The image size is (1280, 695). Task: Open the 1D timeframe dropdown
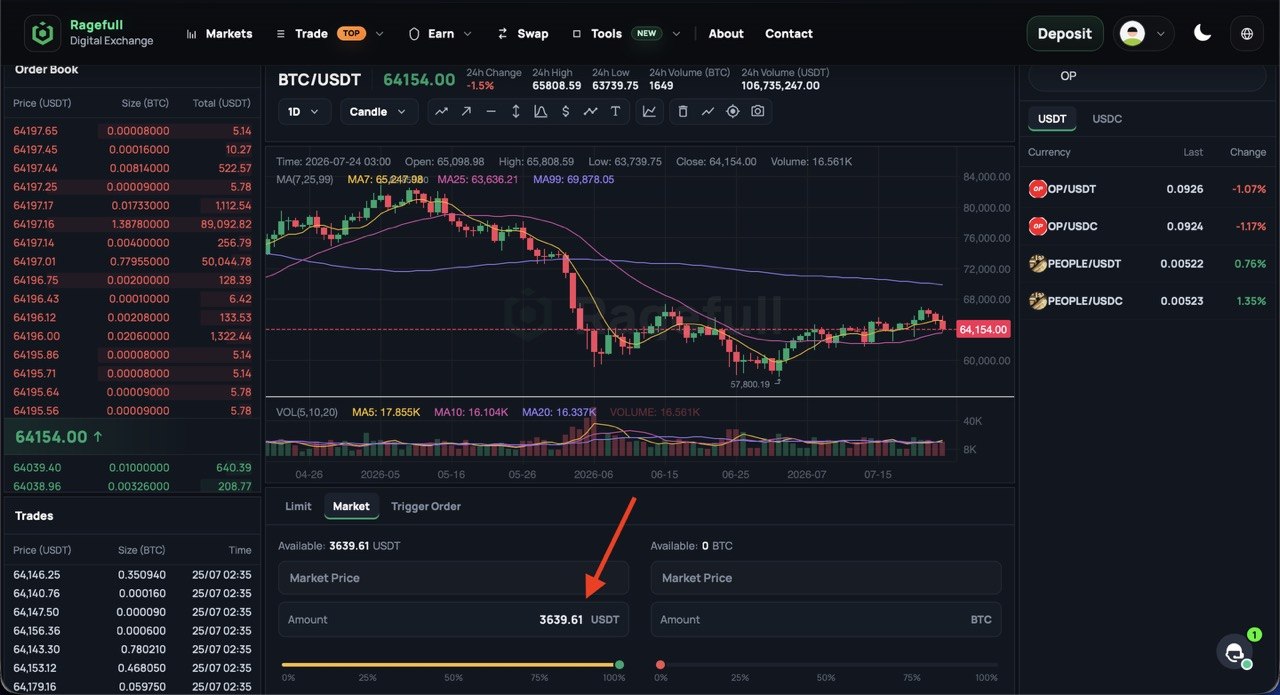pyautogui.click(x=304, y=112)
